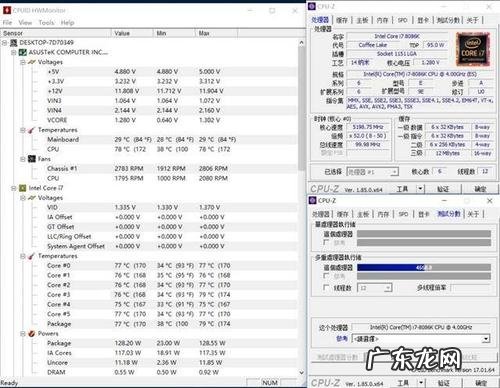Click the HWMonitor app icon in title bar
The height and width of the screenshot is (388, 500).
click(7, 10)
